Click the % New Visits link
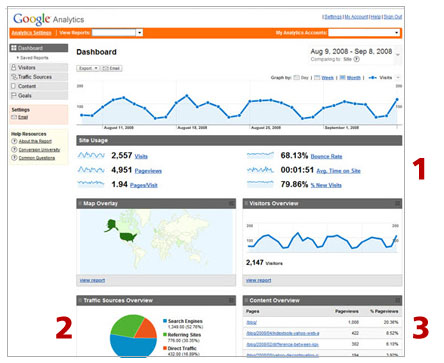Viewport: 444px width, 363px height. (x=326, y=185)
